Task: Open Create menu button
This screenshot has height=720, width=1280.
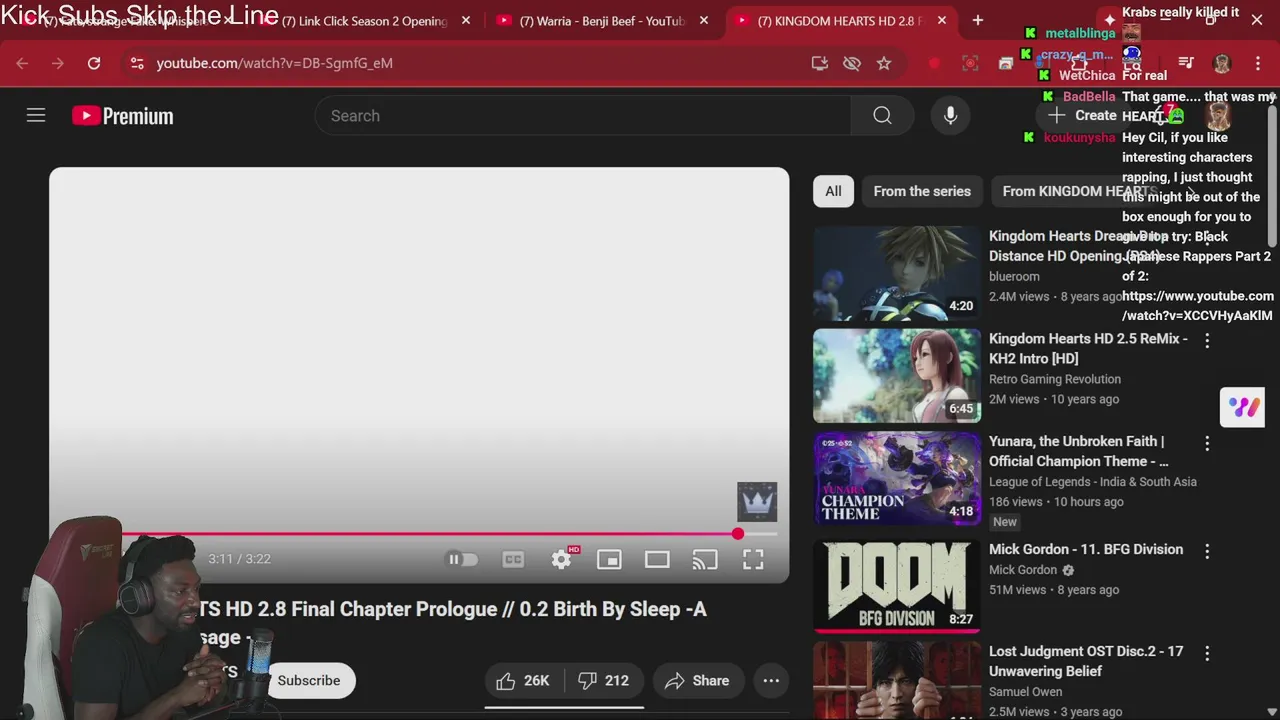Action: click(x=1082, y=116)
